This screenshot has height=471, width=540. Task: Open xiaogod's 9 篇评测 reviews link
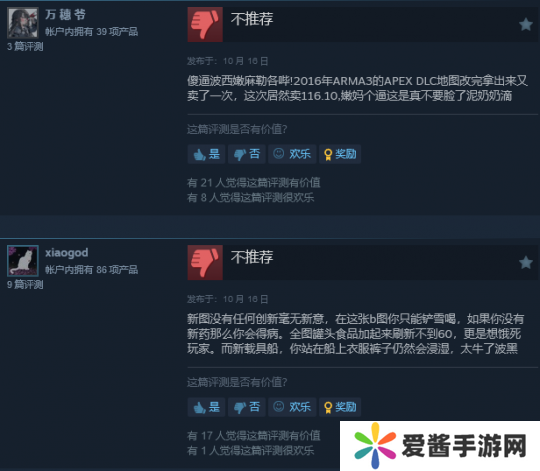[x=25, y=284]
